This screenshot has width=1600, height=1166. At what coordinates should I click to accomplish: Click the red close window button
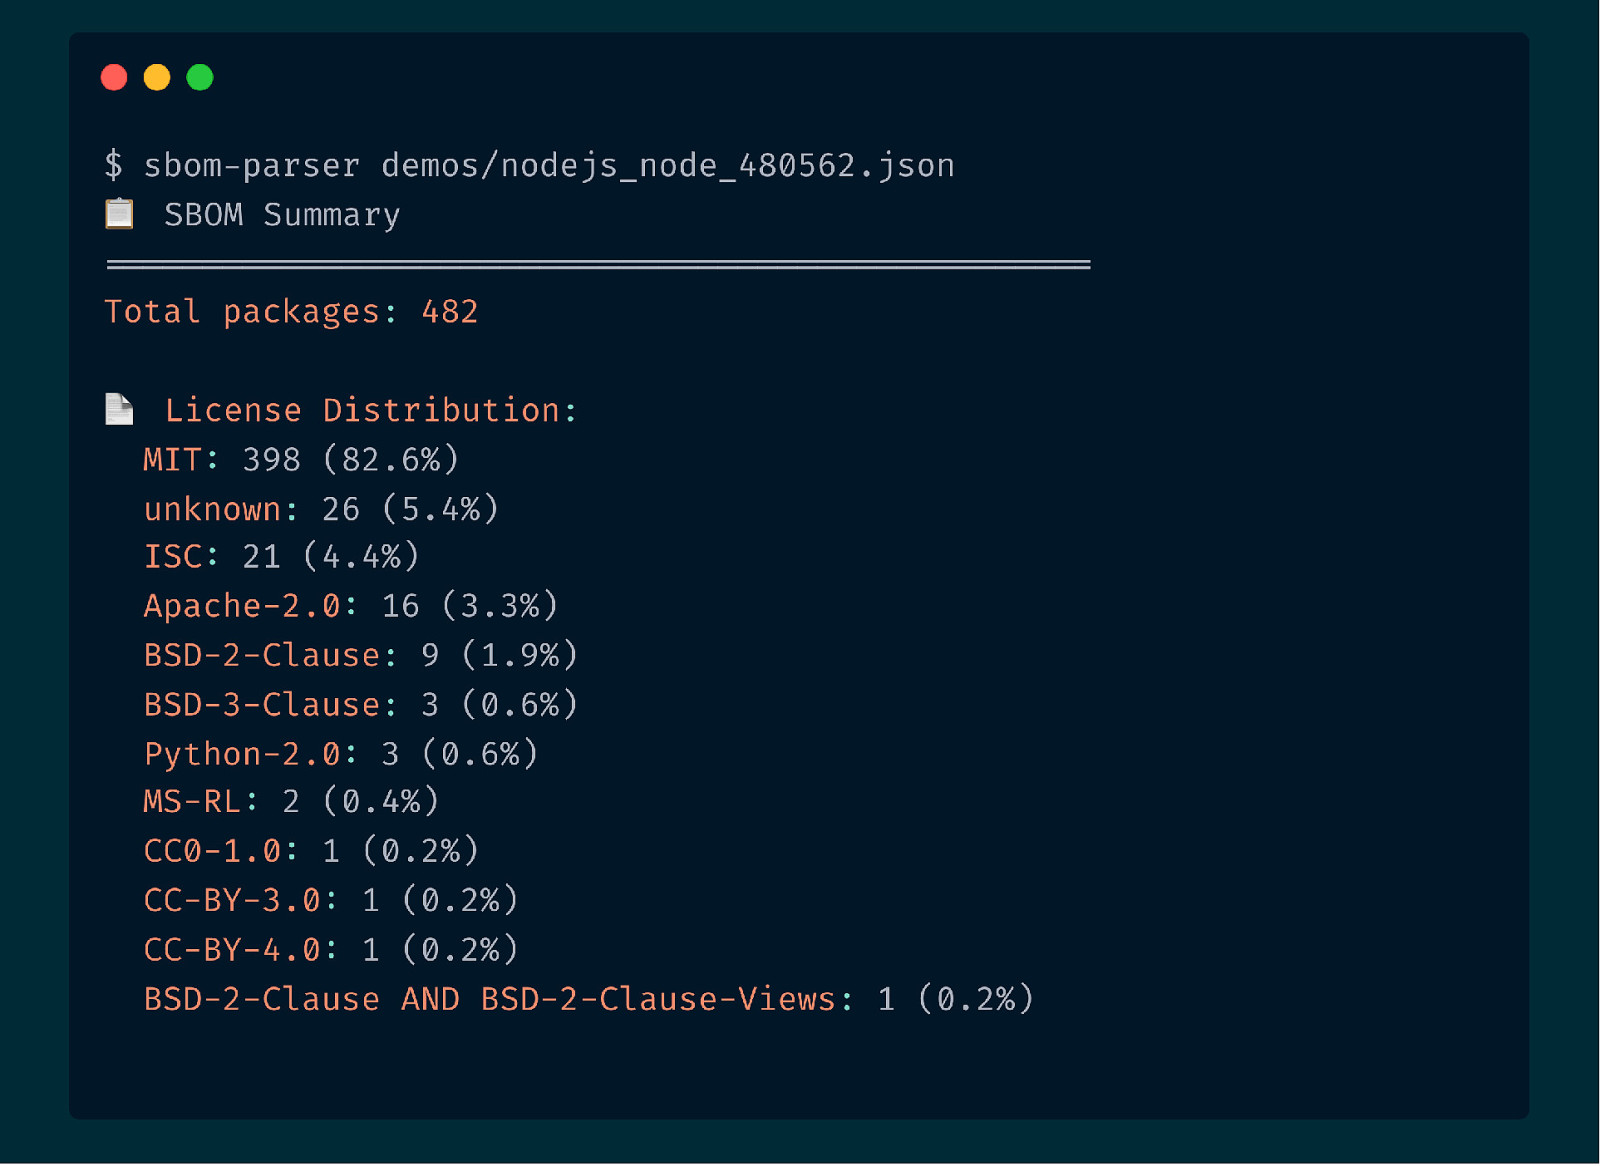tap(114, 78)
